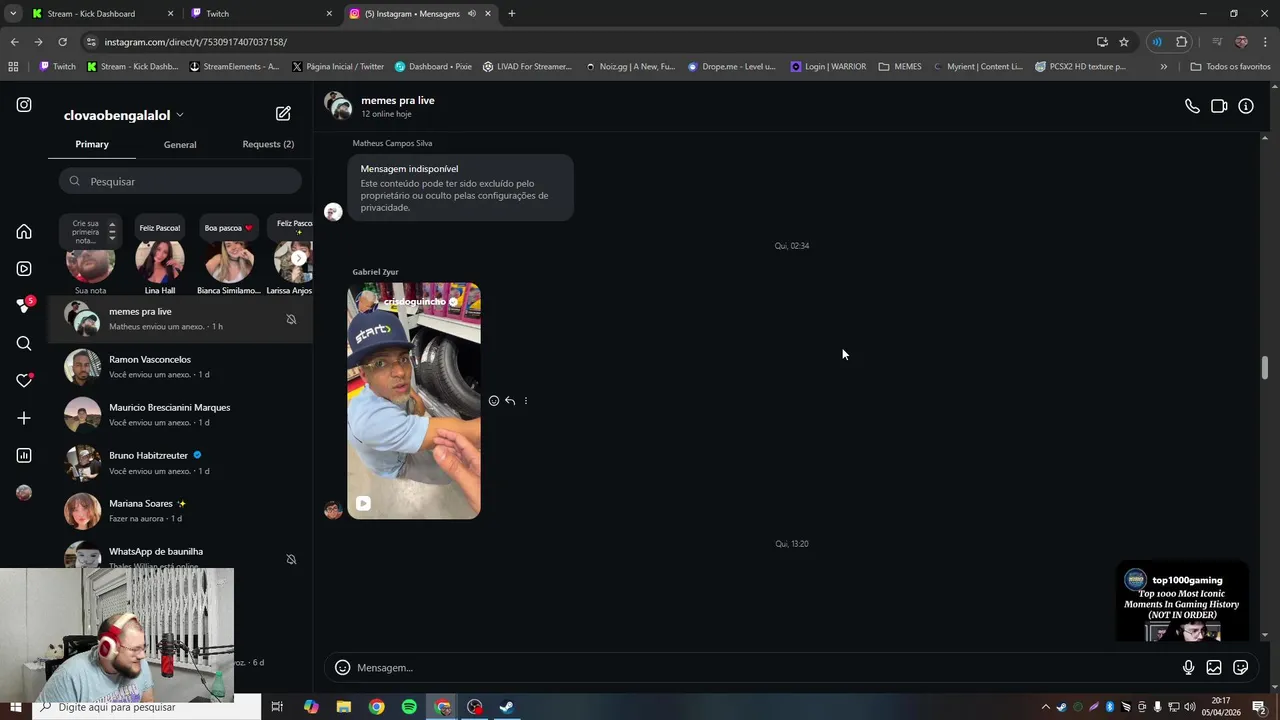Image resolution: width=1280 pixels, height=720 pixels.
Task: Reload the page in Chrome
Action: click(62, 42)
